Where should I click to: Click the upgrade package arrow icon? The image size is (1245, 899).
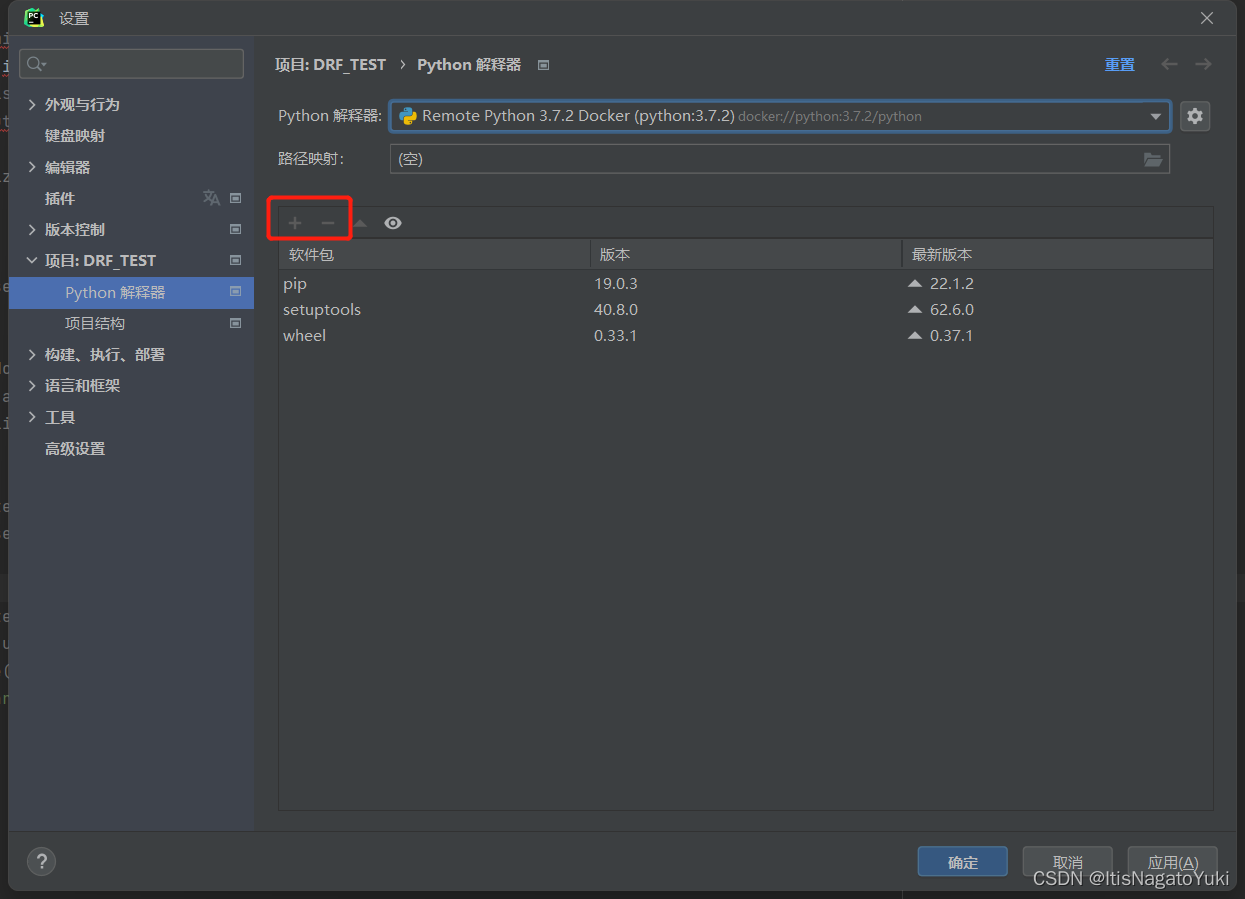(360, 223)
